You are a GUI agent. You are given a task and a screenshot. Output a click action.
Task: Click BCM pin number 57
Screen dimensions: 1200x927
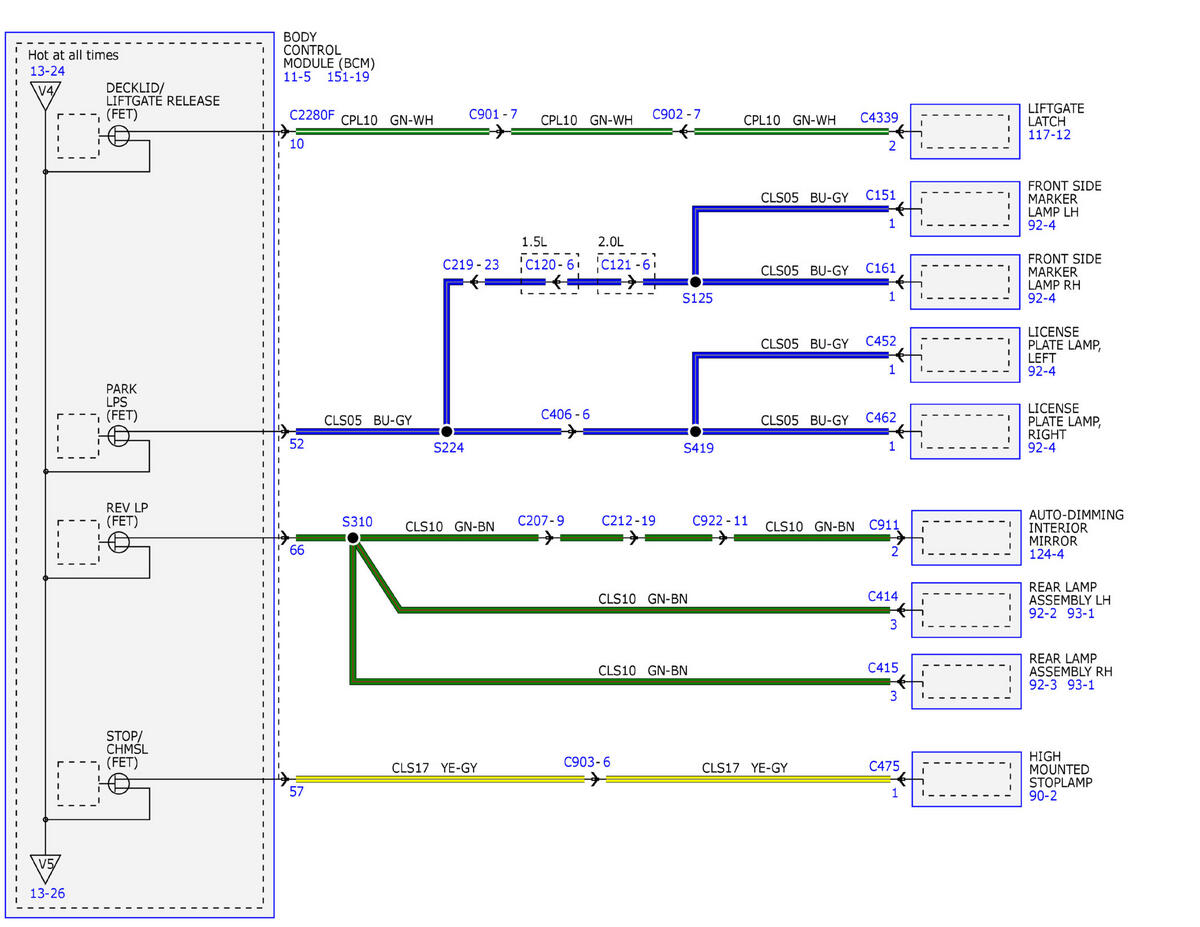[297, 792]
